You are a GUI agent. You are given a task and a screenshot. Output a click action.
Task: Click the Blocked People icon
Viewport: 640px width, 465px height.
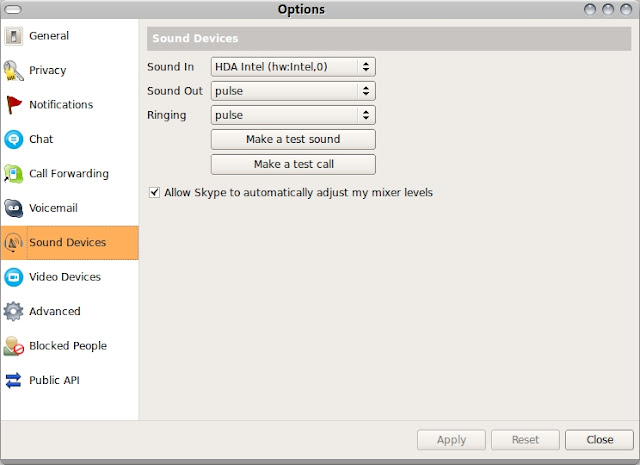pyautogui.click(x=13, y=346)
